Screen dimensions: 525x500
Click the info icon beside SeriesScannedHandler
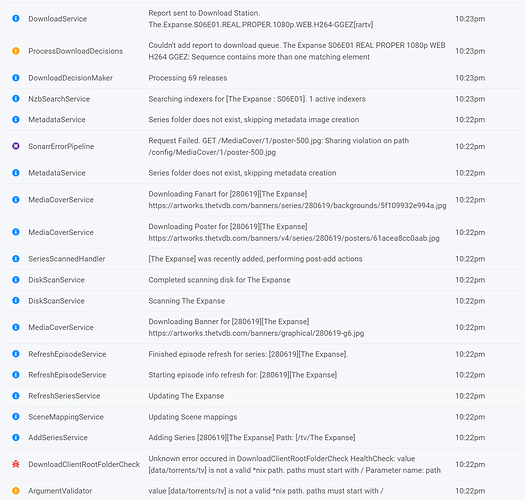coord(16,259)
